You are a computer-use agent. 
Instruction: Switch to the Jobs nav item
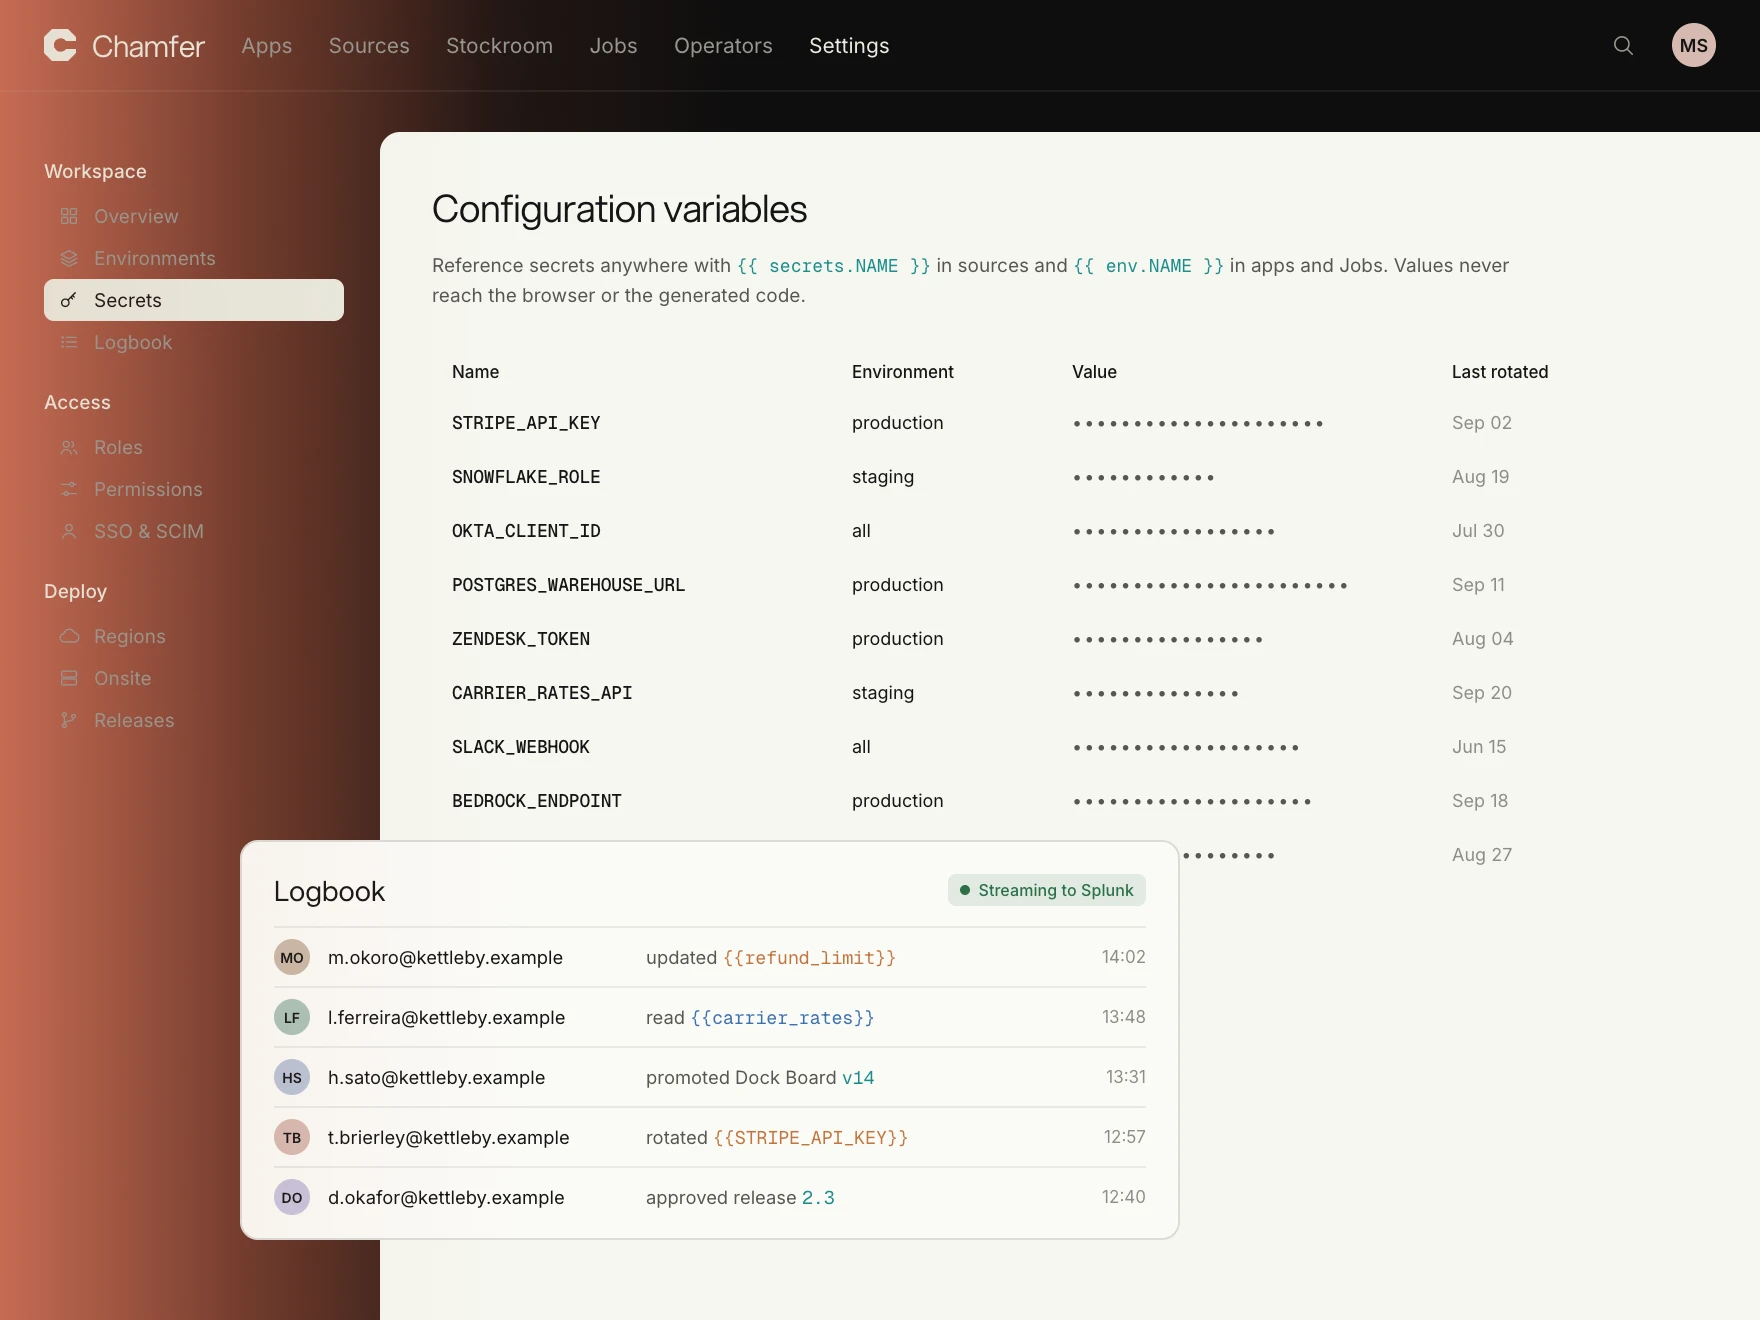coord(613,46)
